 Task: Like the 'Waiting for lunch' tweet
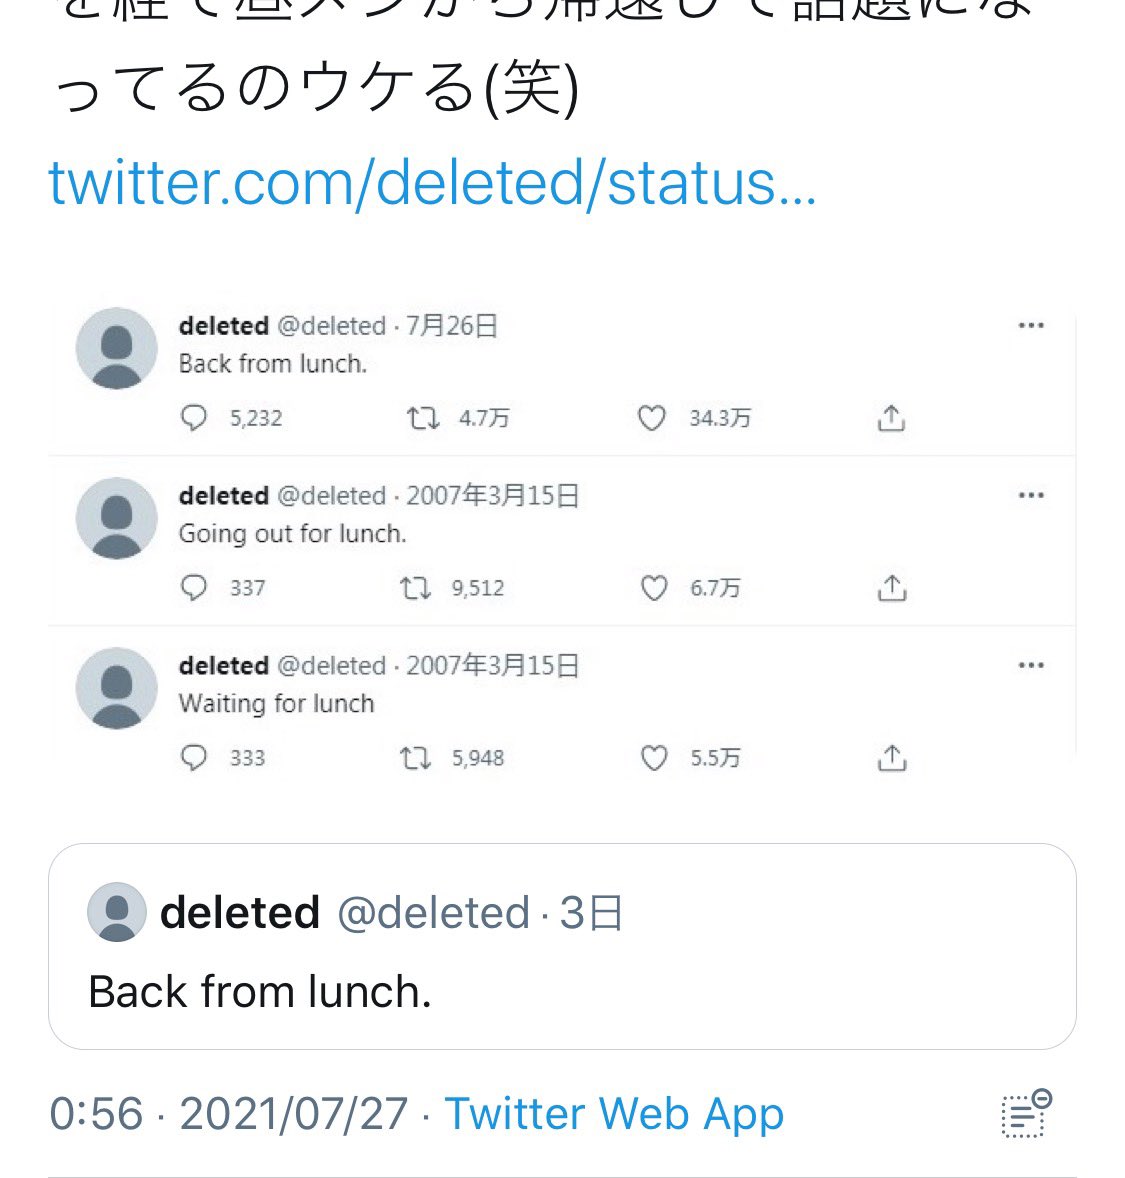(653, 758)
